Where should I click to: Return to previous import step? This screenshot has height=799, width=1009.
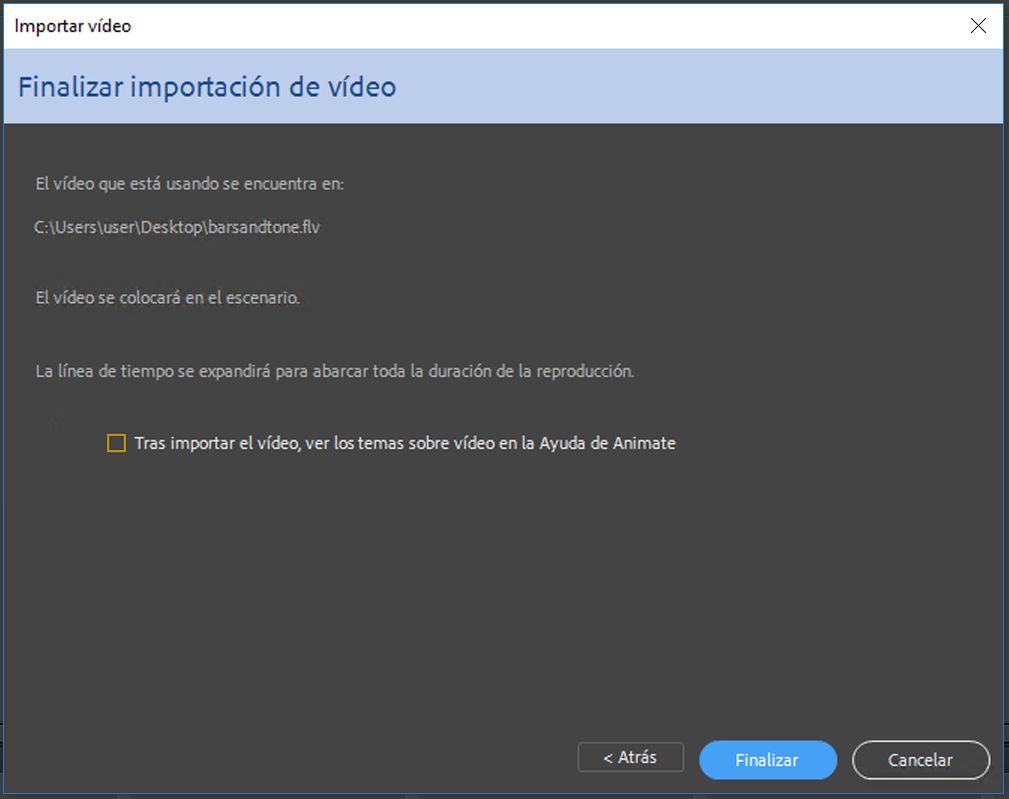coord(630,757)
